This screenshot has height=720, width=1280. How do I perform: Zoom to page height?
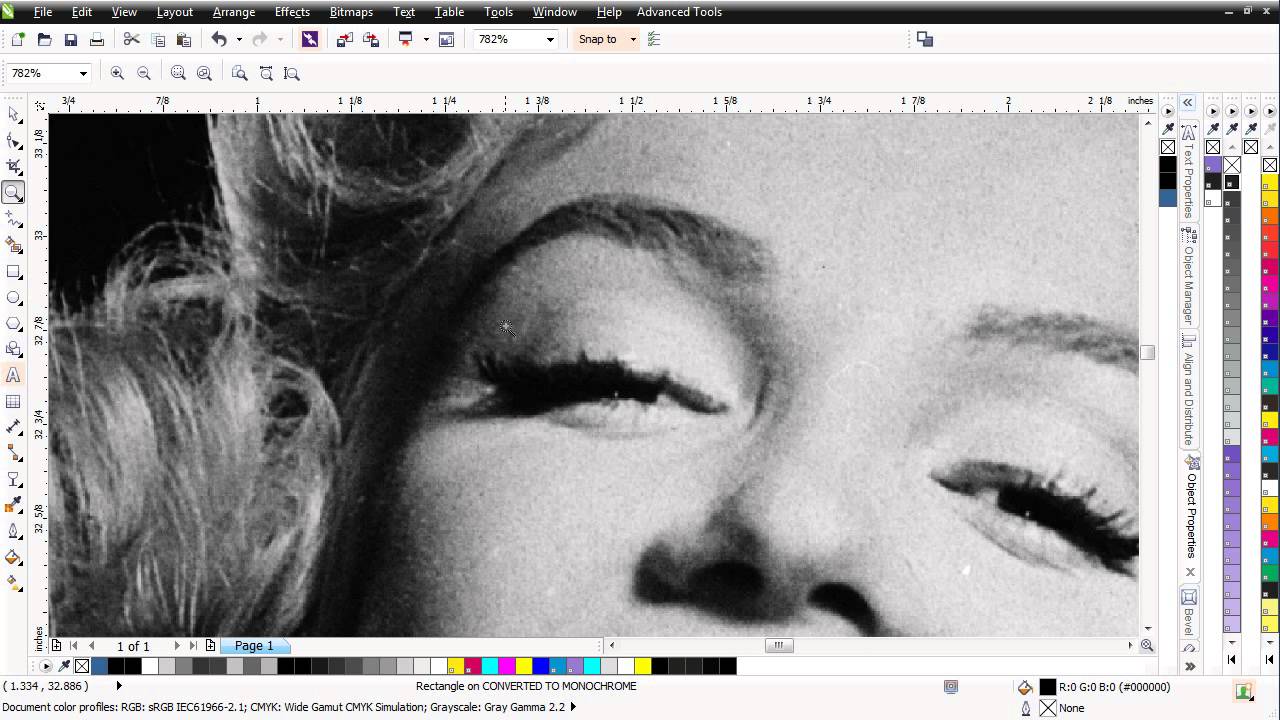pyautogui.click(x=292, y=73)
